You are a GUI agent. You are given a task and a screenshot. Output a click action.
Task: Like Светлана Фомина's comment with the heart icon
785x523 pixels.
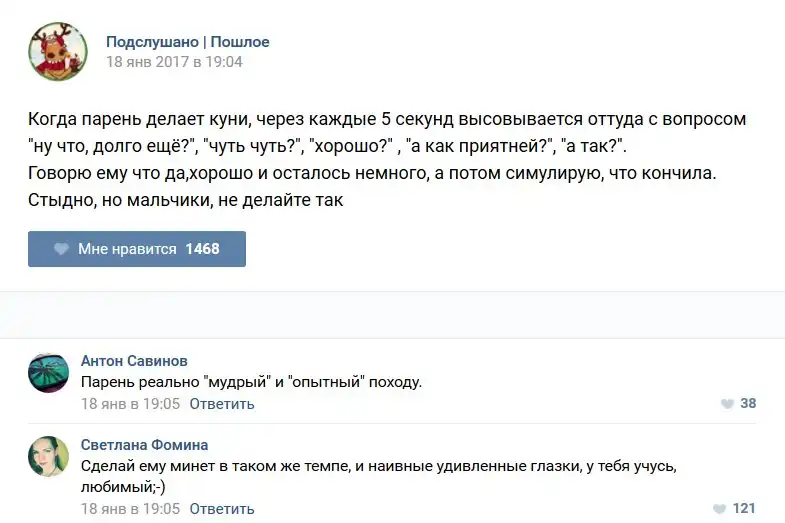coord(720,508)
